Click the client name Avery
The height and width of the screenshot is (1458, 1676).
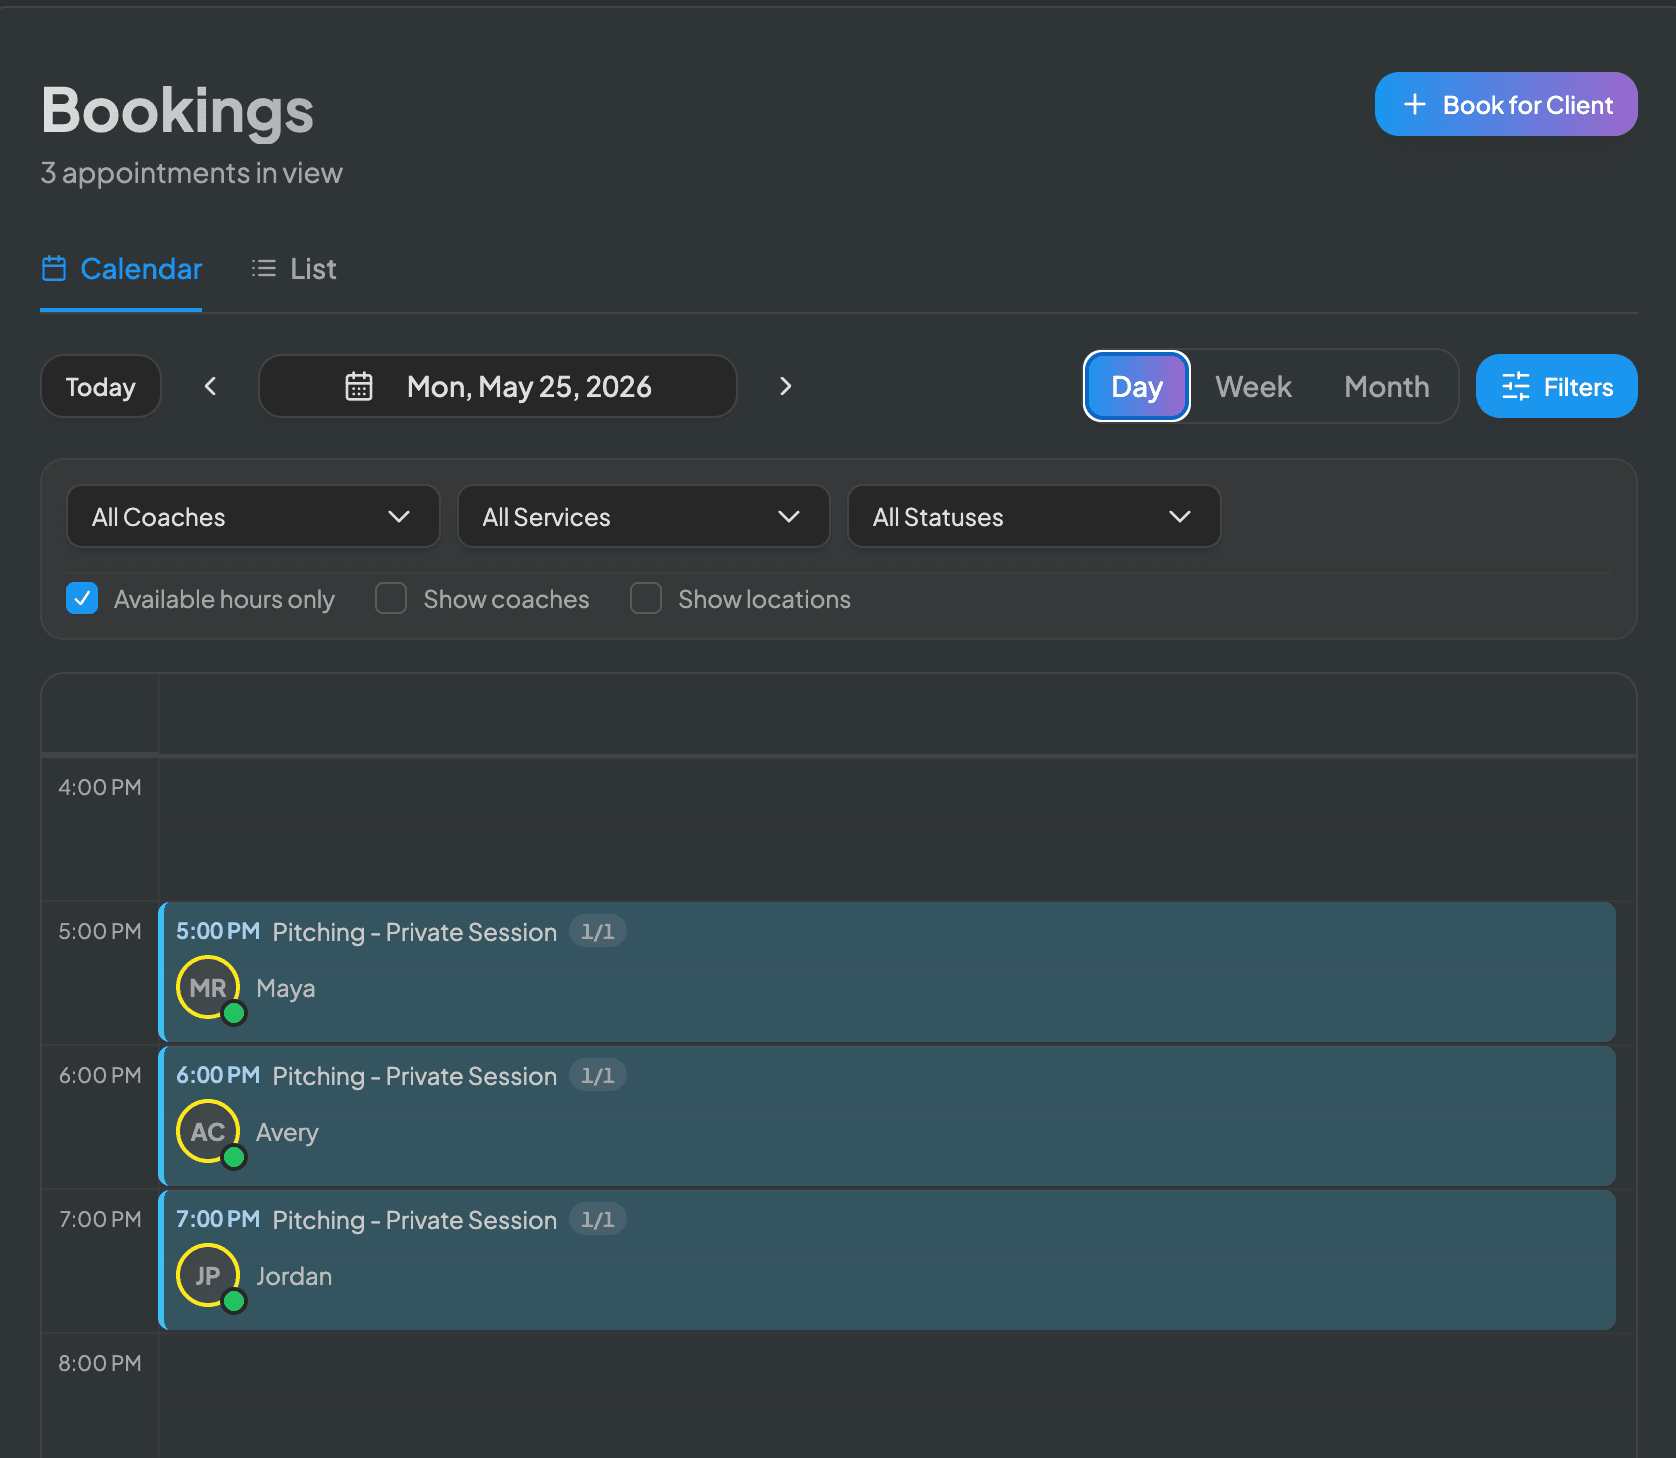(287, 1132)
